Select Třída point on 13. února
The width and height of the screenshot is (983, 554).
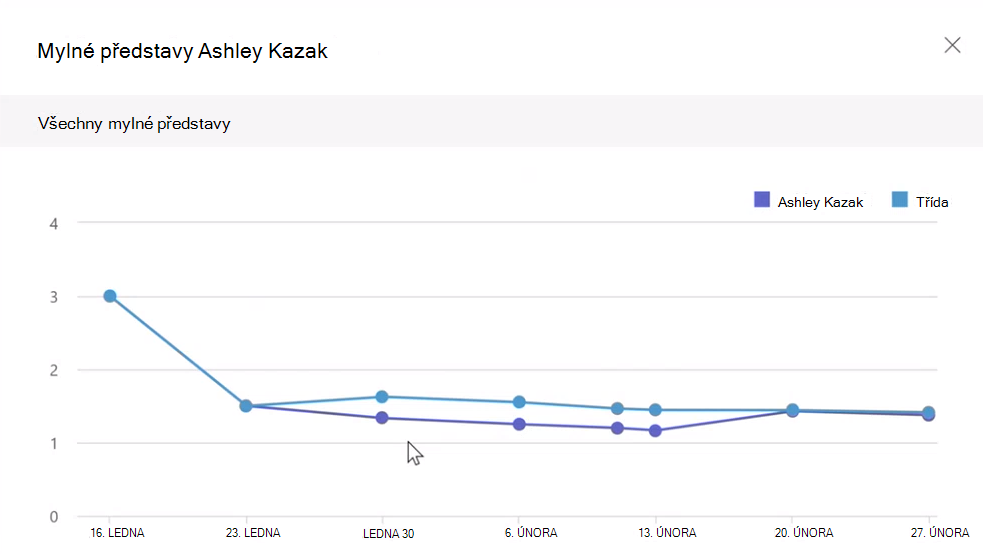(x=655, y=410)
